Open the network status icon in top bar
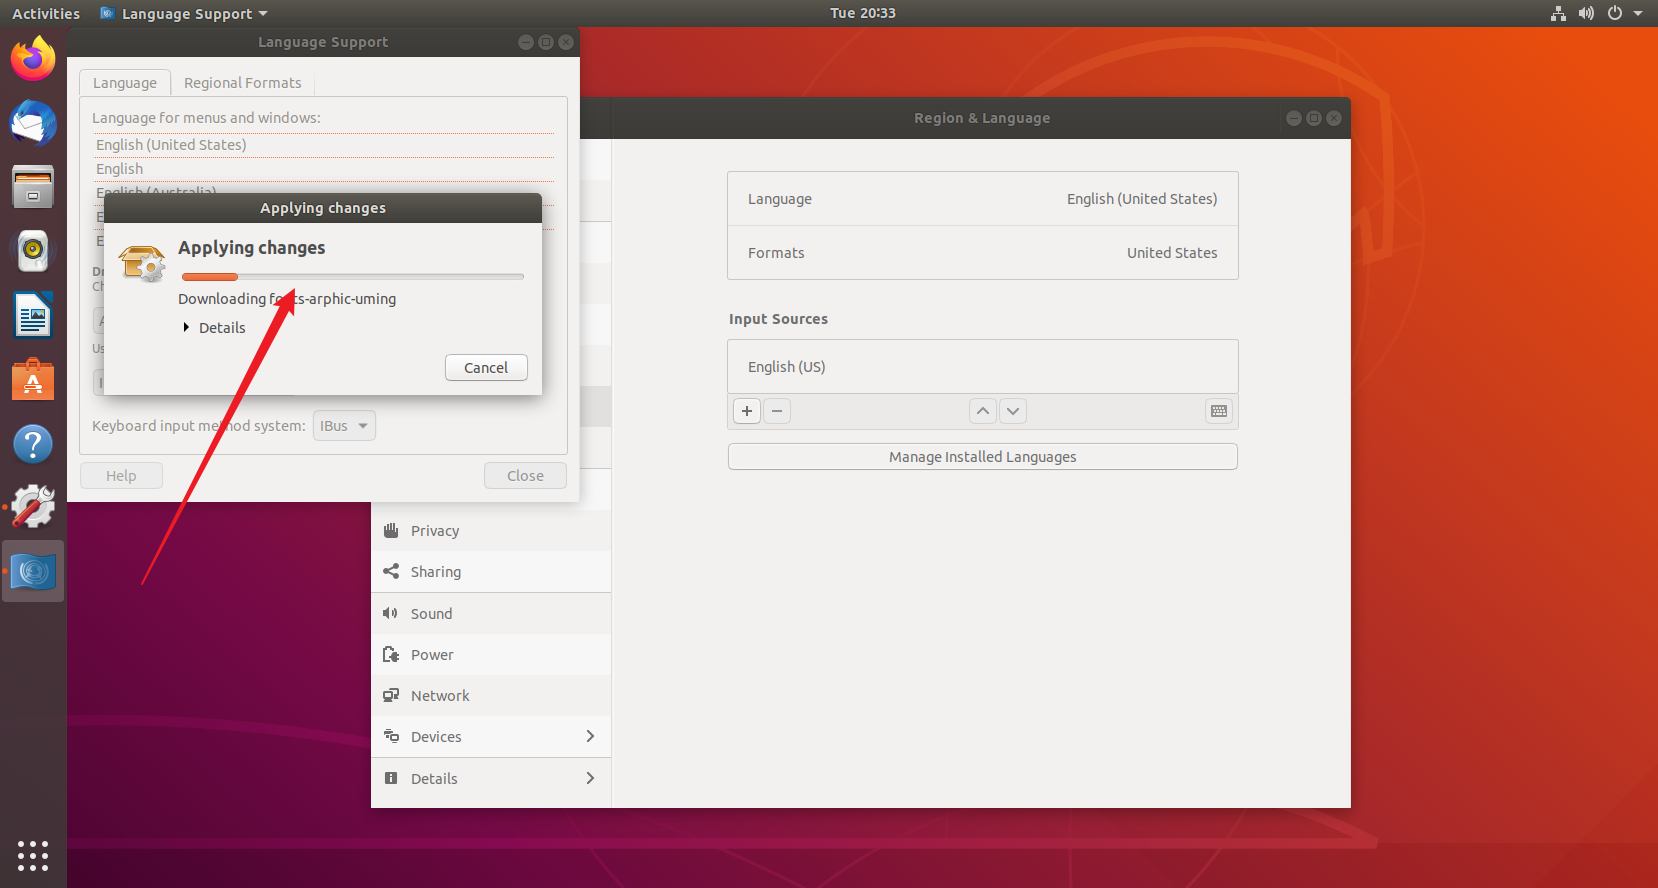The image size is (1658, 888). (1558, 13)
